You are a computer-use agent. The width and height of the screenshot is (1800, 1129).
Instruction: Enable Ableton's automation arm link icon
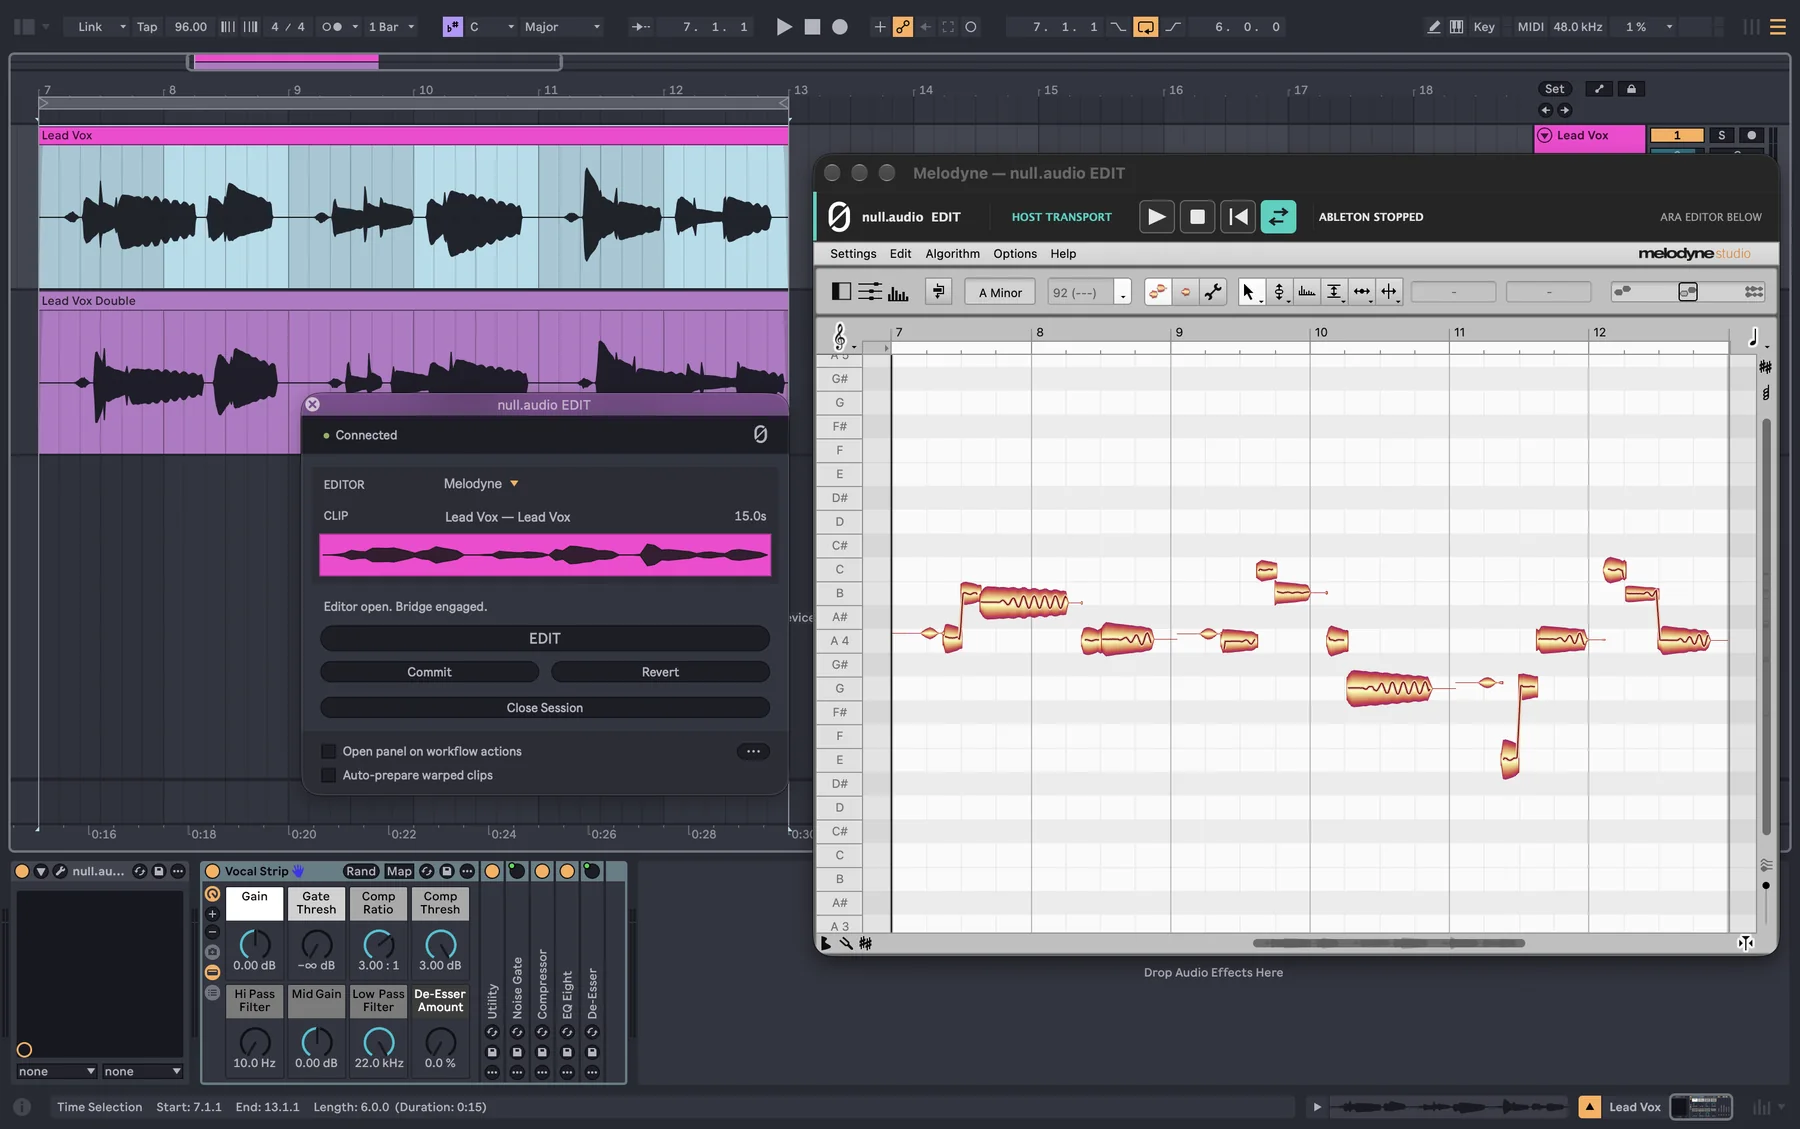click(903, 27)
